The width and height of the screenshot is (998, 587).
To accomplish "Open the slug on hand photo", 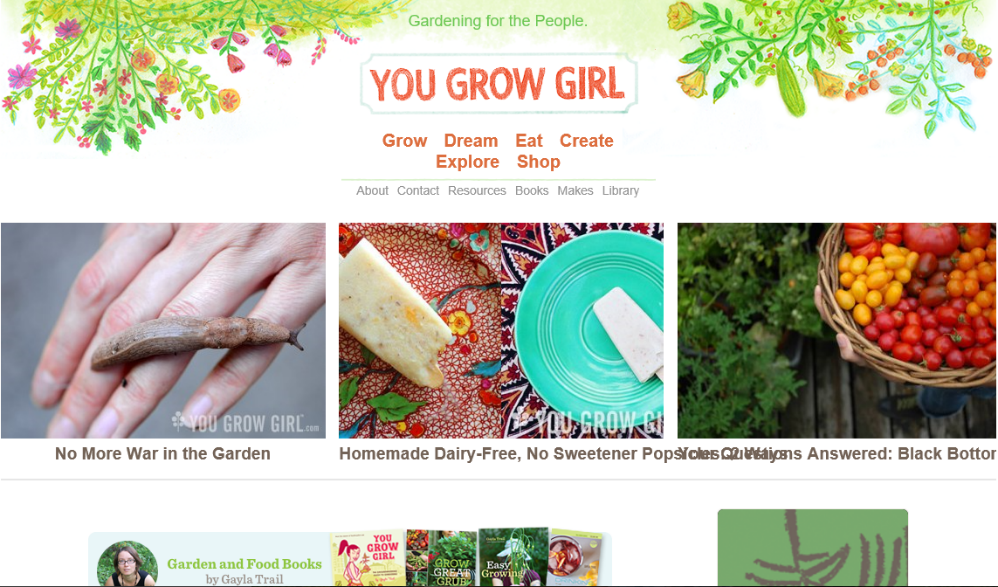I will (x=163, y=330).
